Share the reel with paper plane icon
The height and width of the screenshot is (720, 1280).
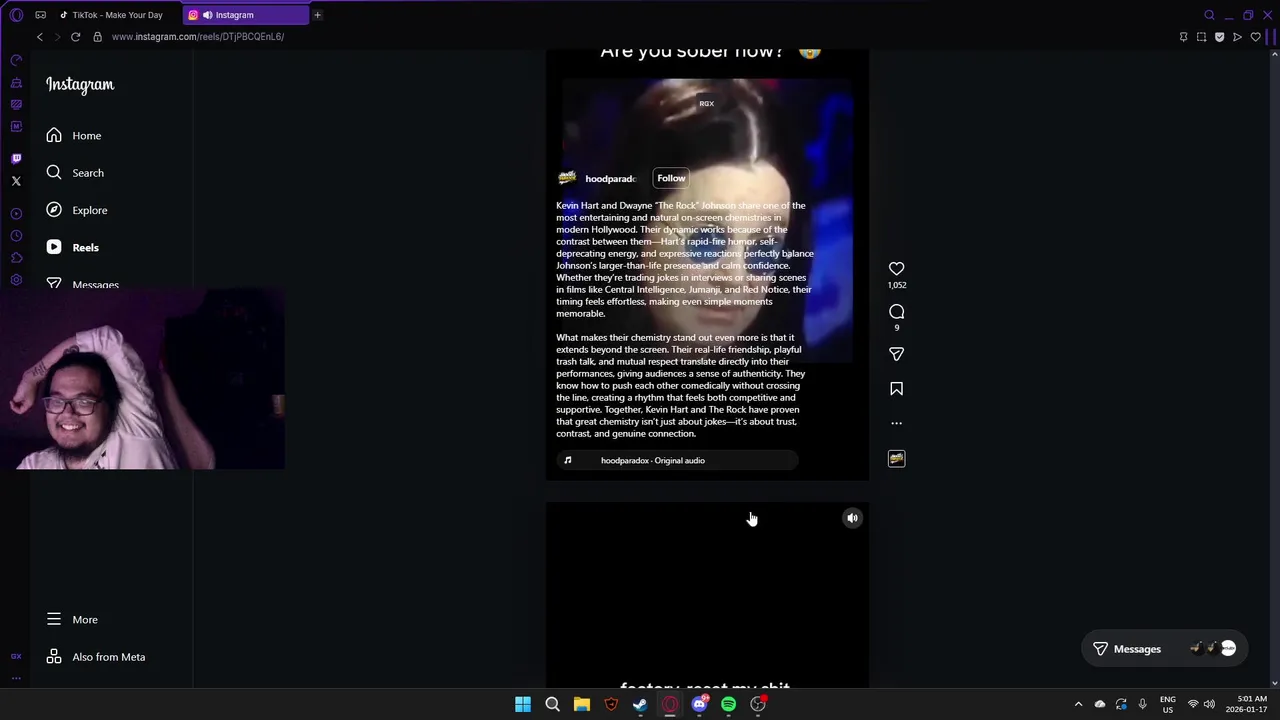pos(896,354)
